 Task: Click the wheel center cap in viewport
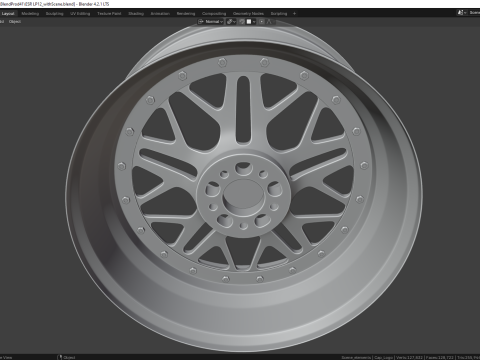(243, 194)
